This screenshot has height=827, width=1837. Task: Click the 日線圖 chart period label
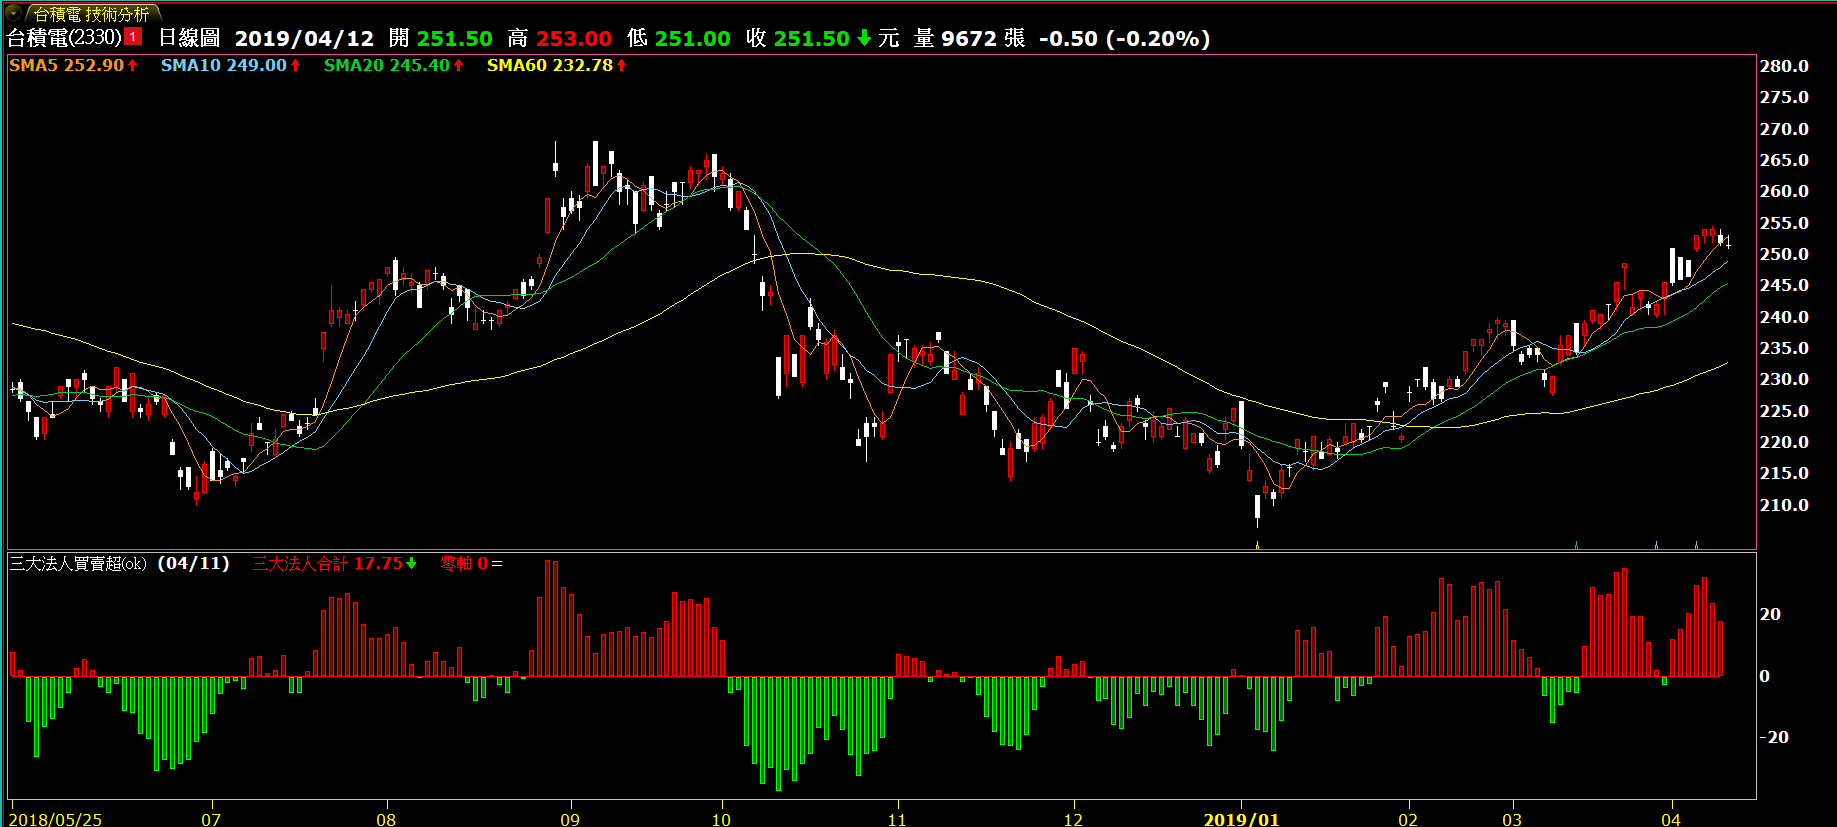(189, 38)
